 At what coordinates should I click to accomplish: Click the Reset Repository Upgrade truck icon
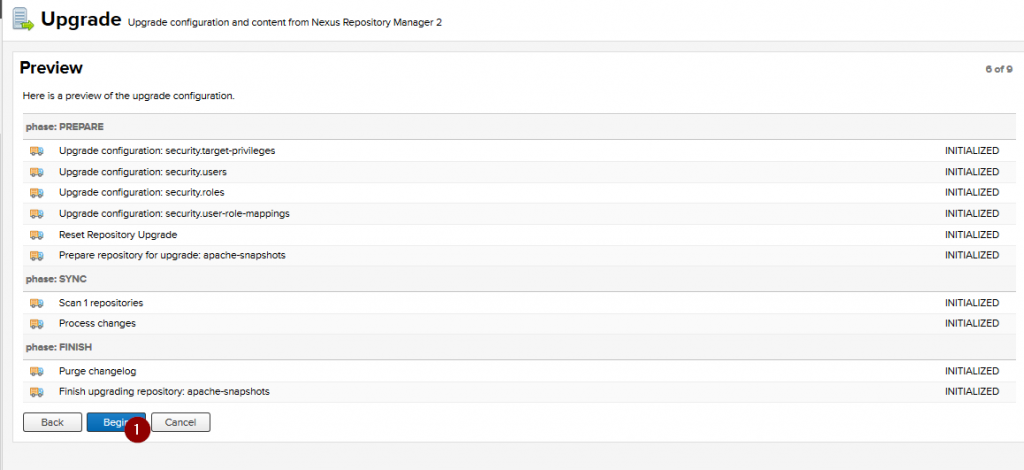point(37,235)
